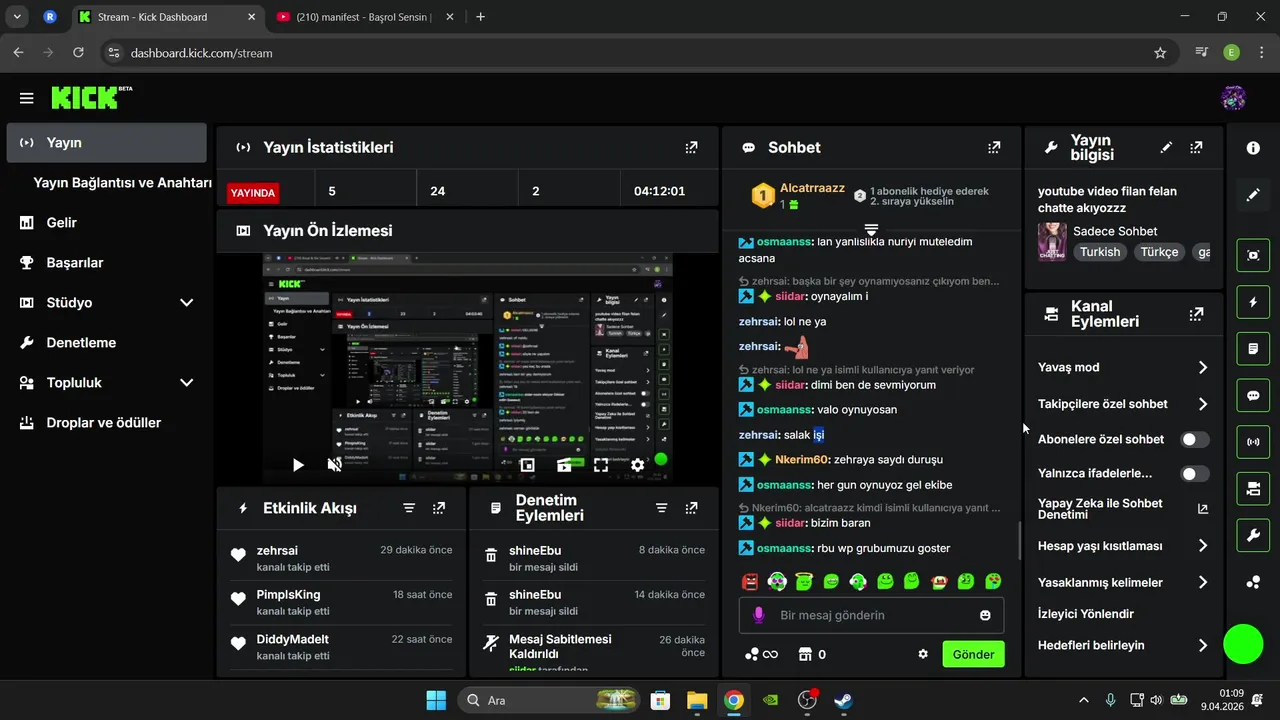Open Yapay Zeka ile Sohbet Denetimi link
Screen dimensions: 1280x720
pos(1124,509)
